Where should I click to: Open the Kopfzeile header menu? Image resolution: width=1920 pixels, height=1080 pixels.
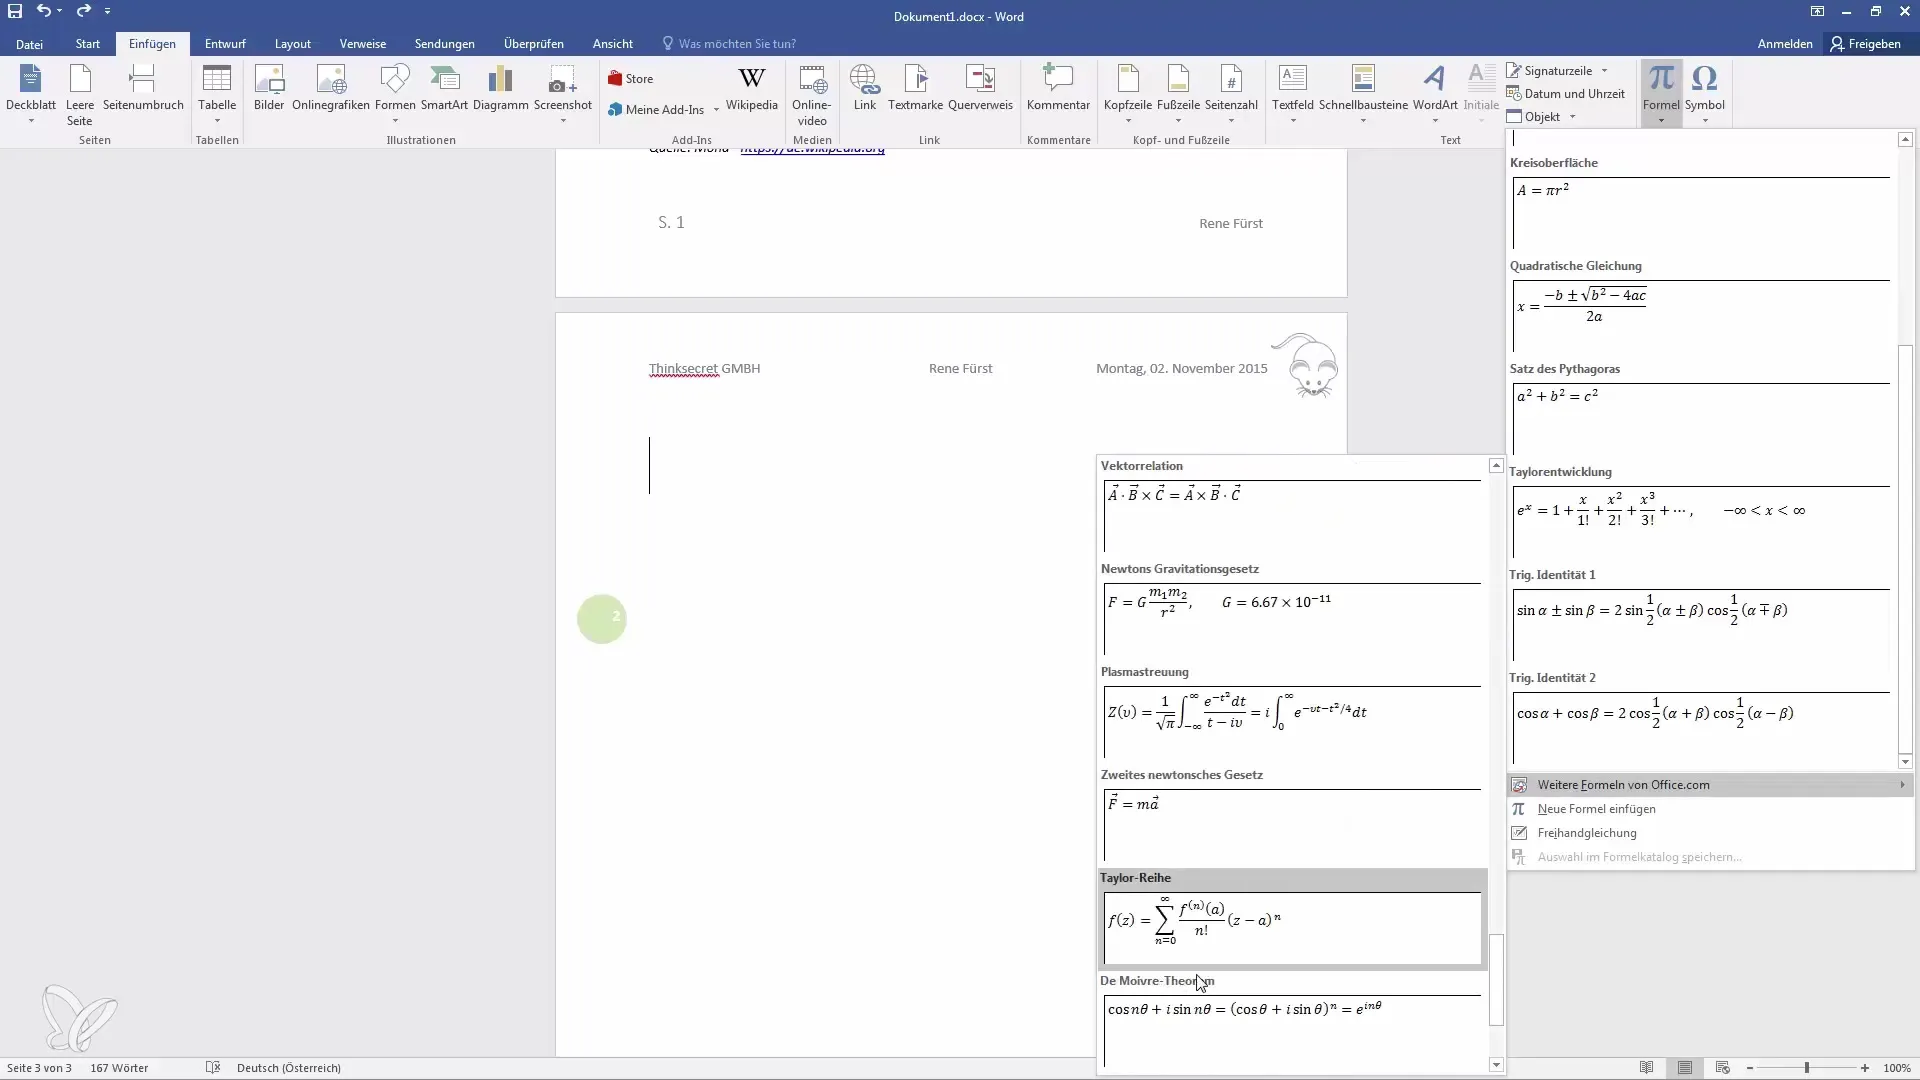click(x=1128, y=95)
